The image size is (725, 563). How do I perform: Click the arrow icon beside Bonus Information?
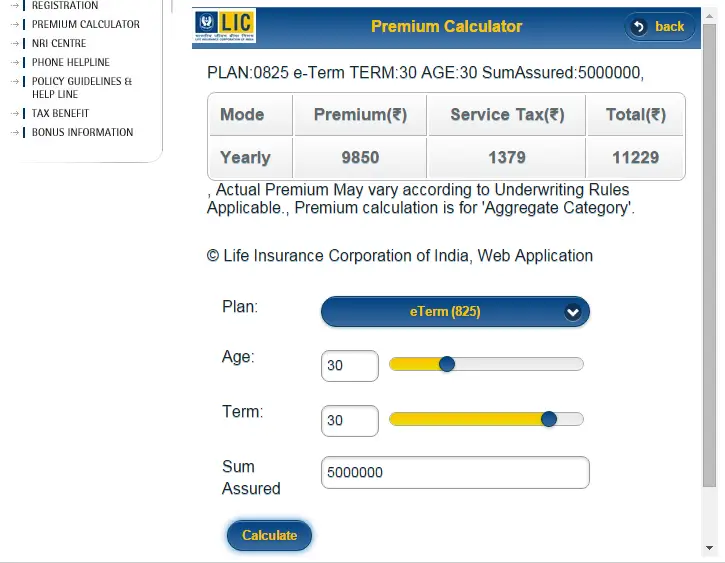pos(15,132)
